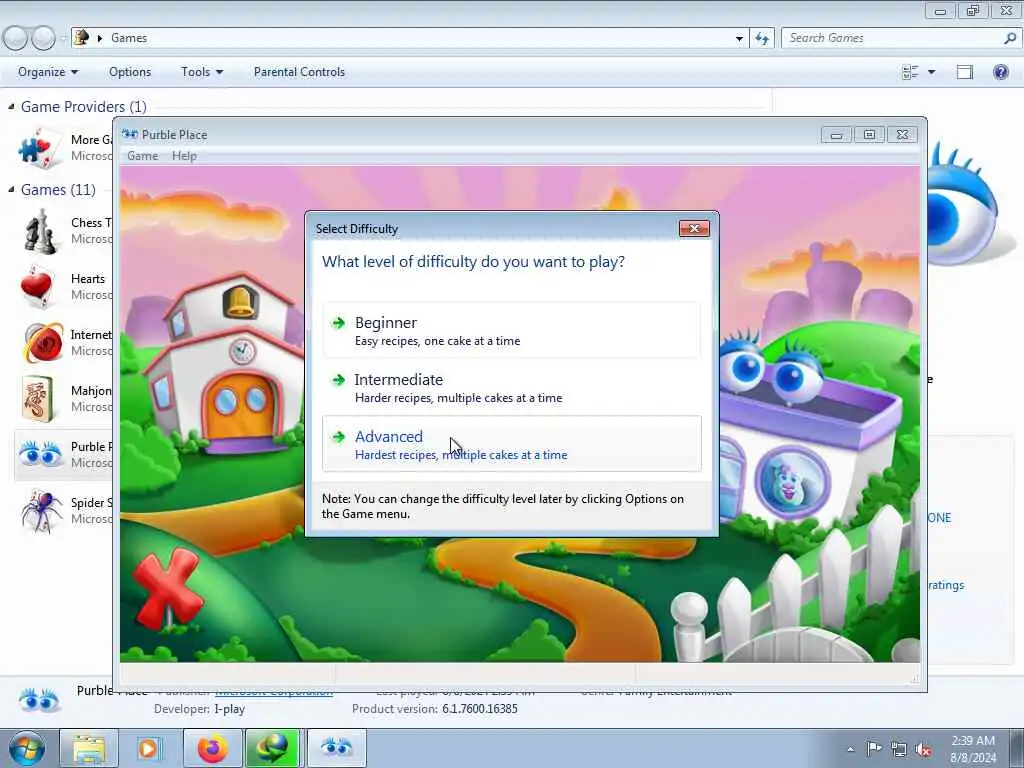Image resolution: width=1024 pixels, height=768 pixels.
Task: Open Firefox from the taskbar
Action: tap(212, 748)
